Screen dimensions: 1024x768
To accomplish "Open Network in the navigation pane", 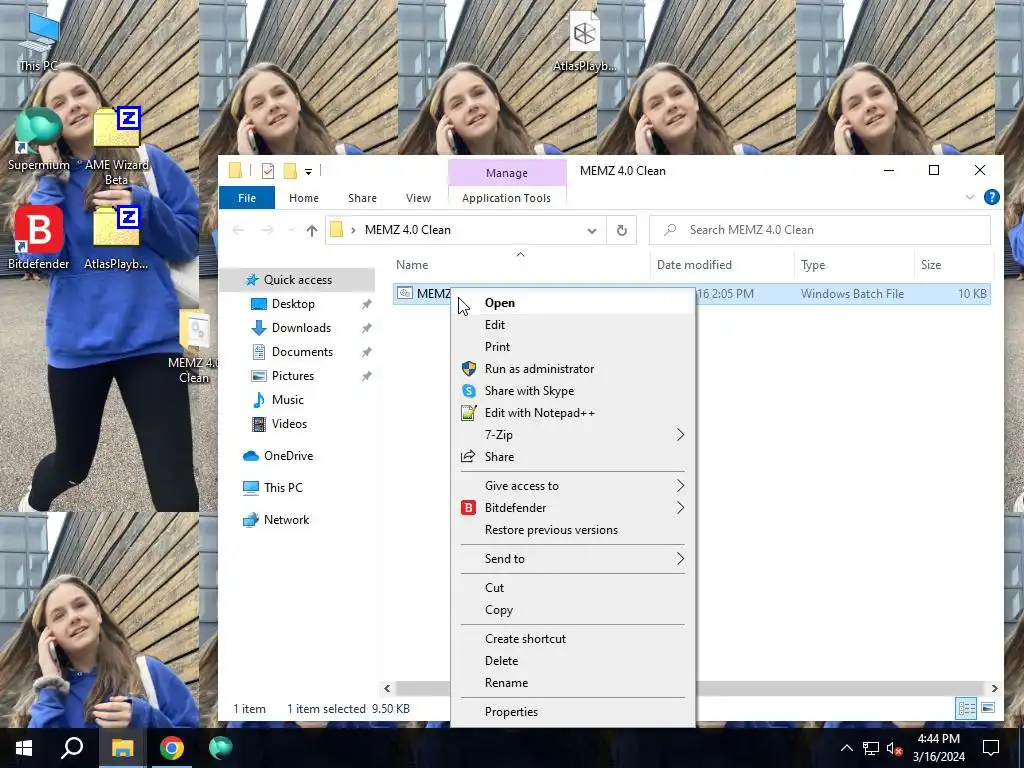I will pyautogui.click(x=286, y=520).
